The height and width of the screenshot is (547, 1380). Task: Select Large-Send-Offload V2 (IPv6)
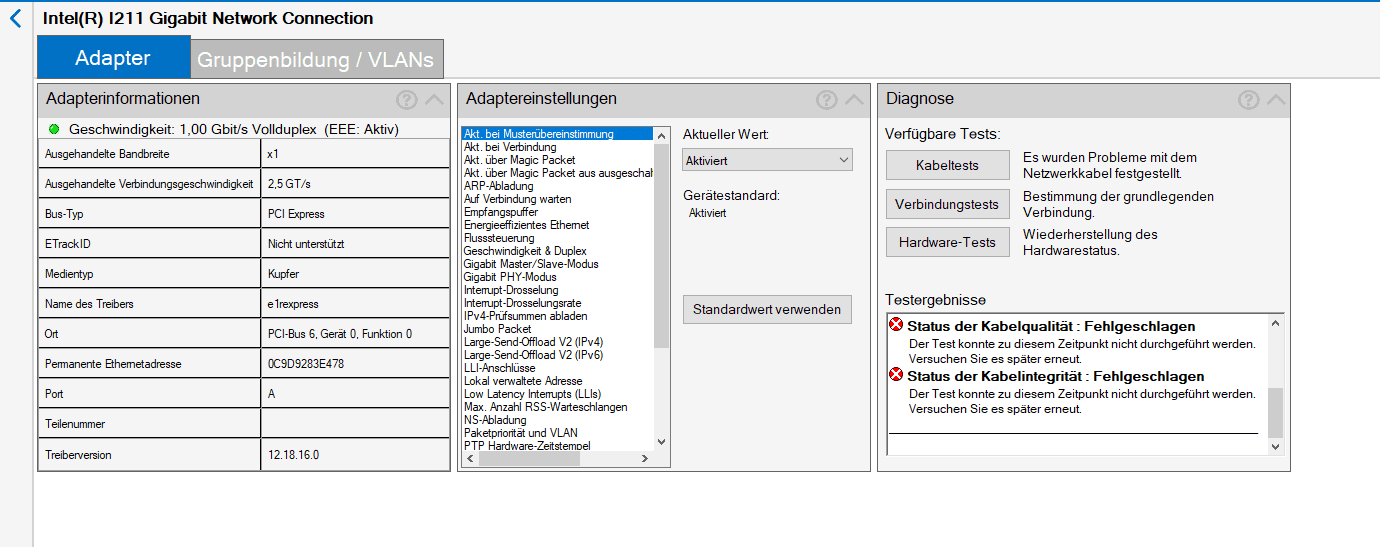click(x=557, y=355)
